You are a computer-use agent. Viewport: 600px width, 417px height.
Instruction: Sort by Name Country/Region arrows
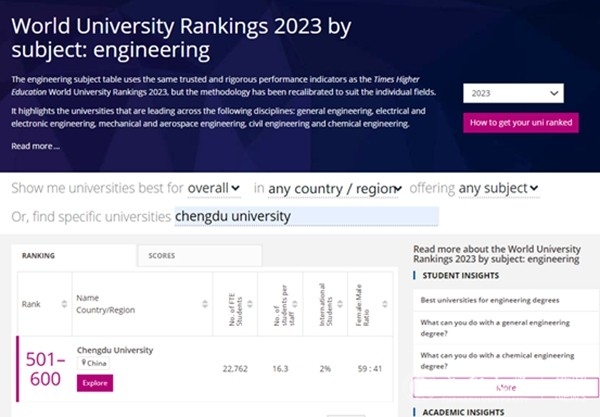205,304
